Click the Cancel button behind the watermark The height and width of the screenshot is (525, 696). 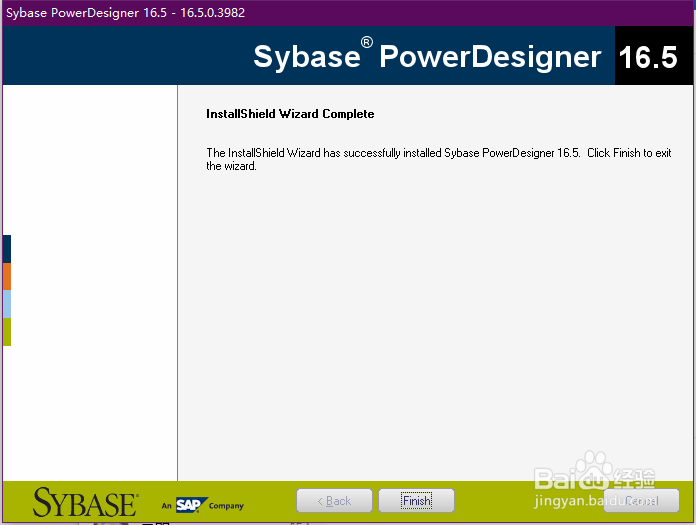point(641,501)
